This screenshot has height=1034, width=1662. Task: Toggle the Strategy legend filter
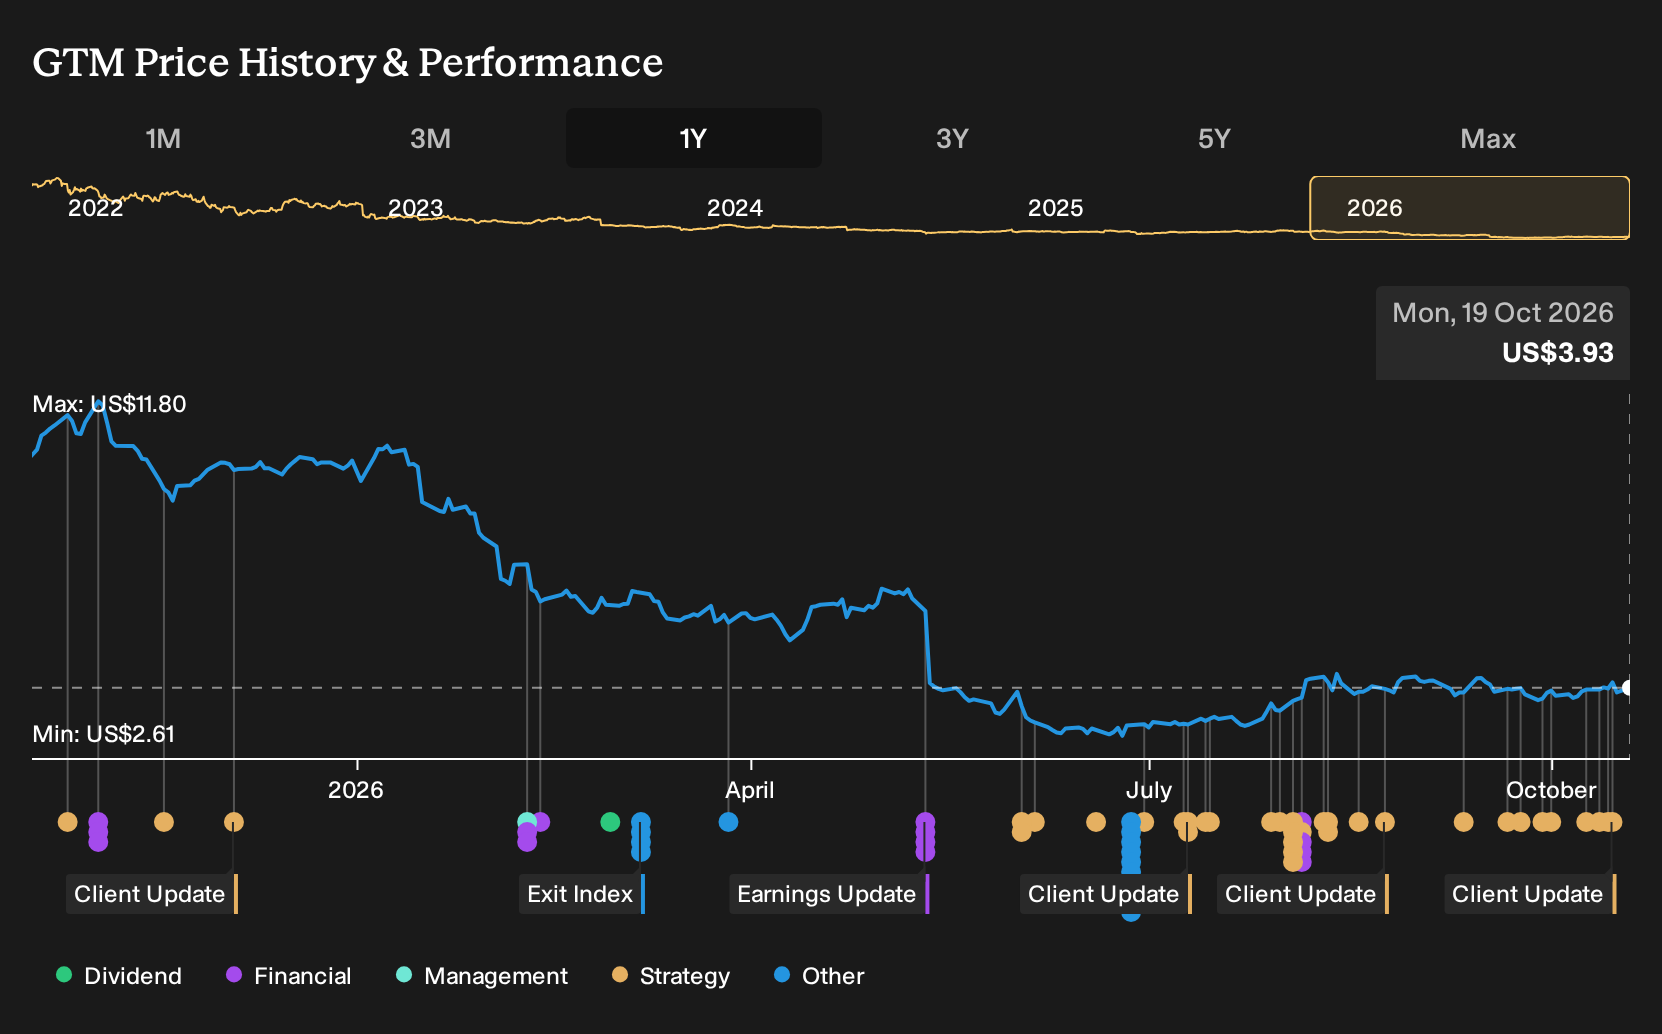pyautogui.click(x=671, y=976)
